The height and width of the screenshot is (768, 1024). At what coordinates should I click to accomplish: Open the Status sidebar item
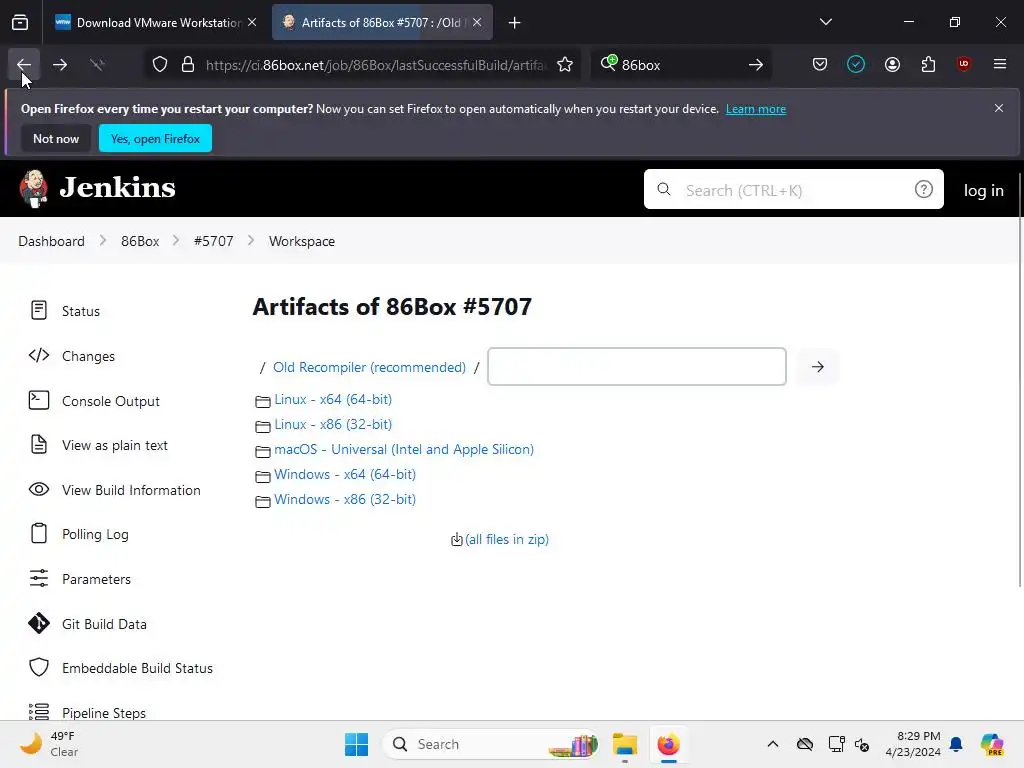[x=80, y=311]
